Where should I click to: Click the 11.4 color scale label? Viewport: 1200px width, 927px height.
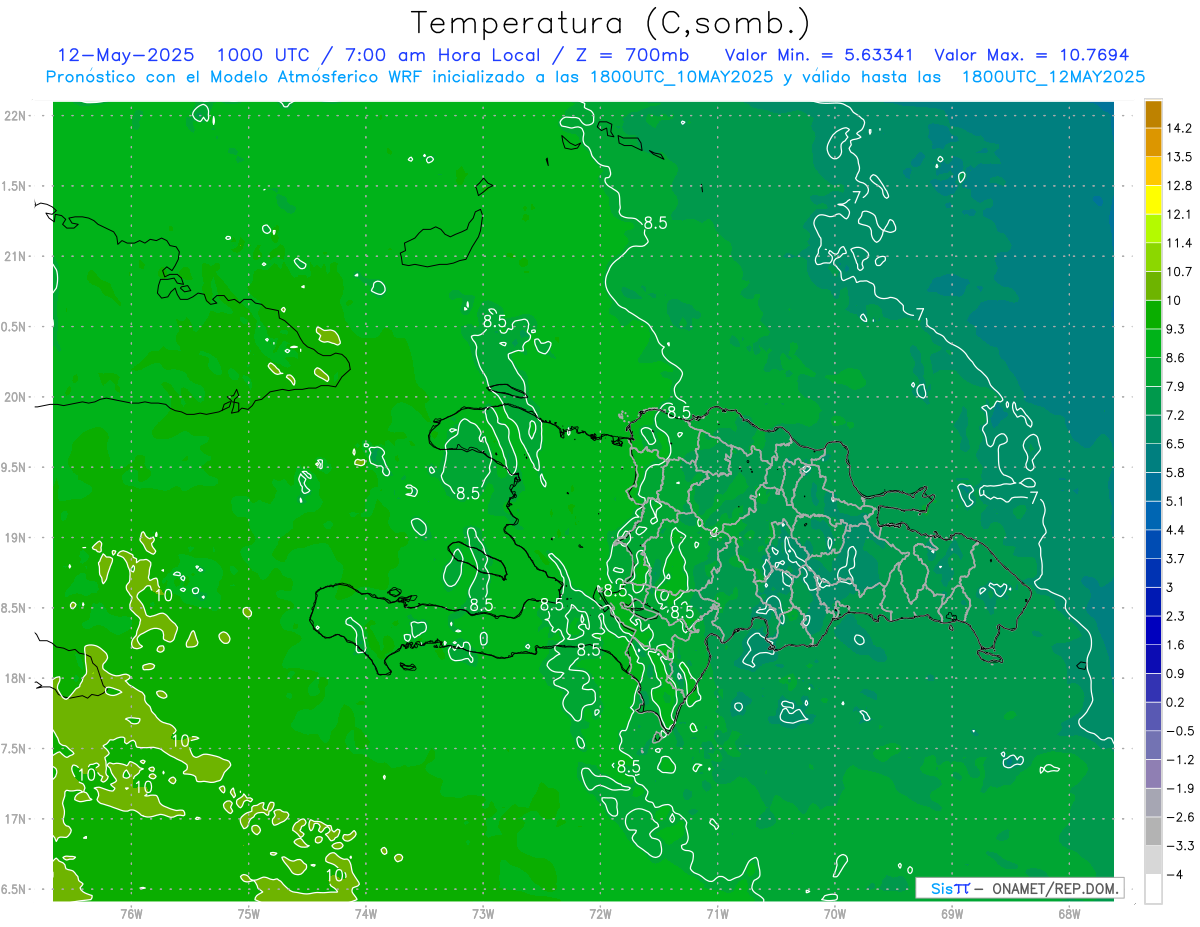(1179, 243)
